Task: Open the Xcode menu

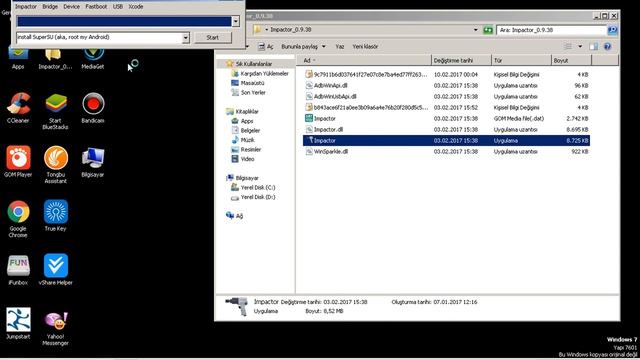Action: 136,7
